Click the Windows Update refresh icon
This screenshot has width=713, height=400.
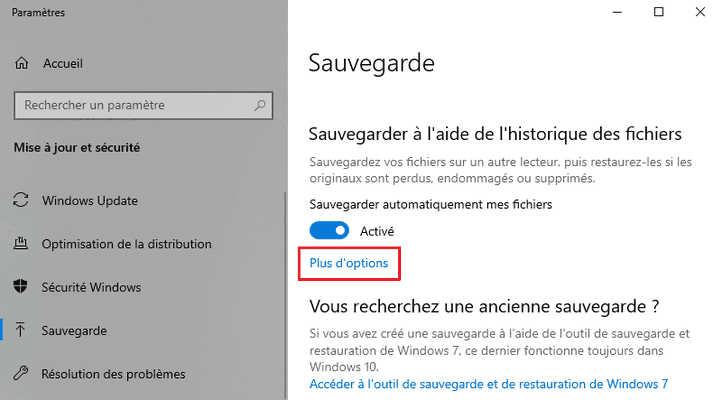(x=22, y=200)
